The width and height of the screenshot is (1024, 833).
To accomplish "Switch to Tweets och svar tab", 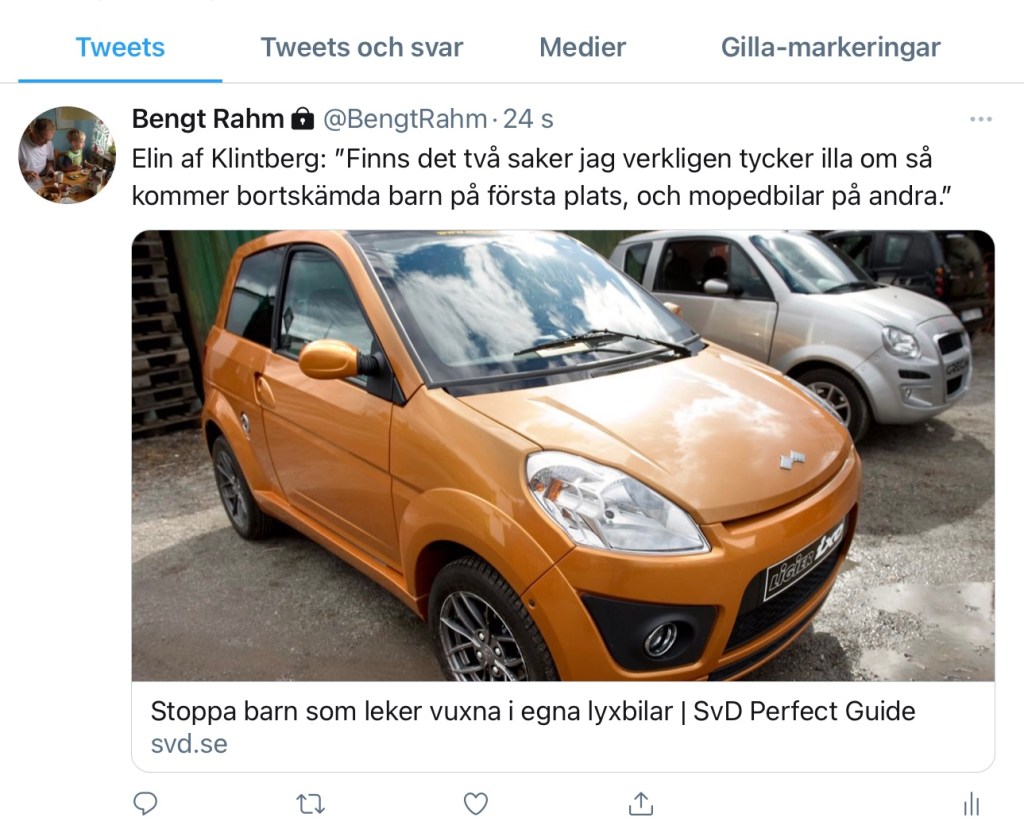I will (362, 47).
